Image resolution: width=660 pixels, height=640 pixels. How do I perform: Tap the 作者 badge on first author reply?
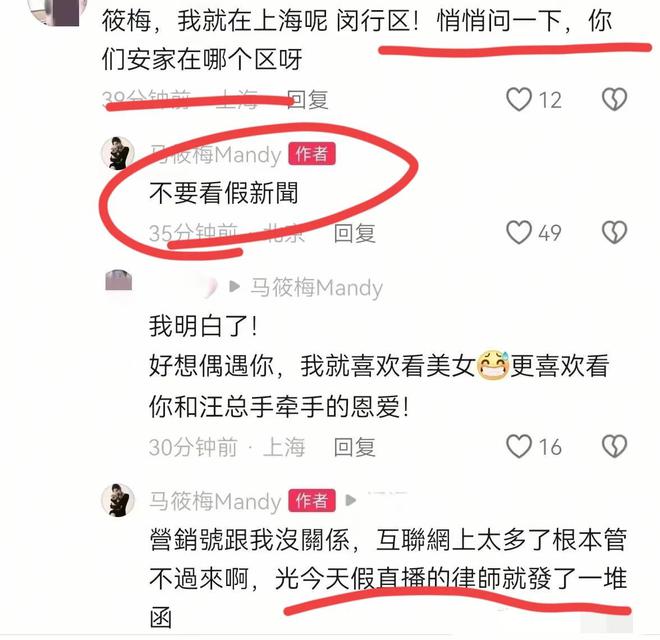pyautogui.click(x=312, y=154)
